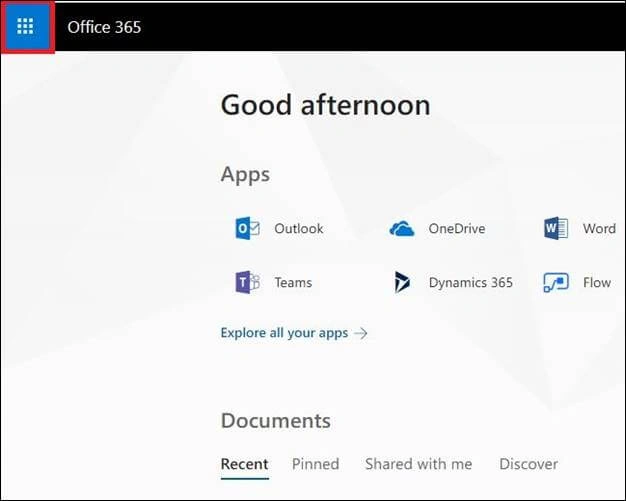This screenshot has width=626, height=501.
Task: Switch to the Recent documents tab
Action: pos(244,464)
